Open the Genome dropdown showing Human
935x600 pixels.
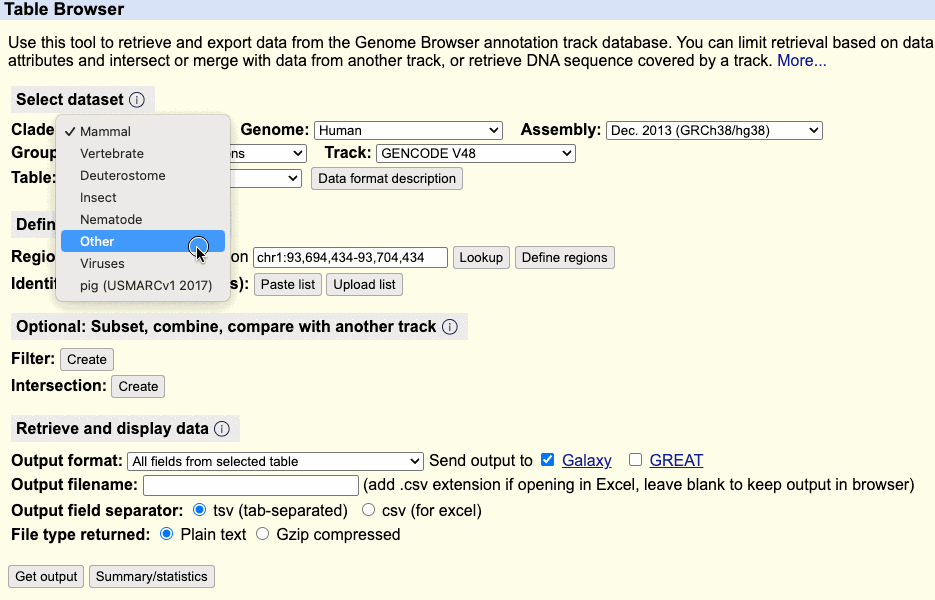pyautogui.click(x=408, y=130)
